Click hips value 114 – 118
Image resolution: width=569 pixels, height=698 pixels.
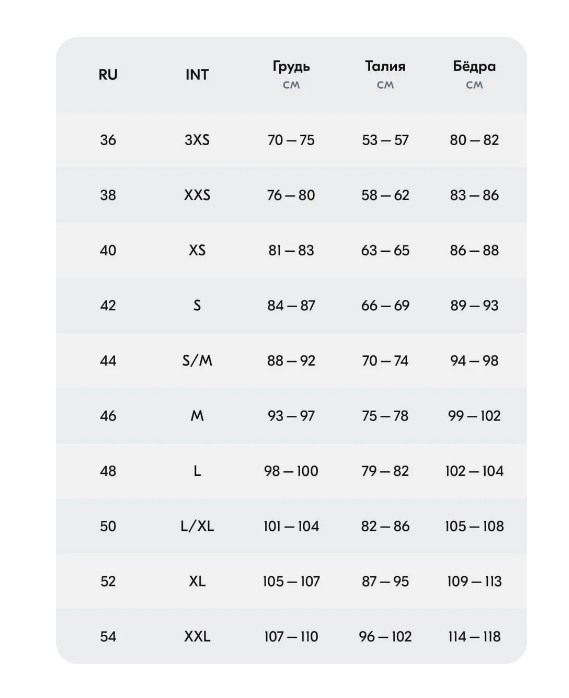(474, 637)
